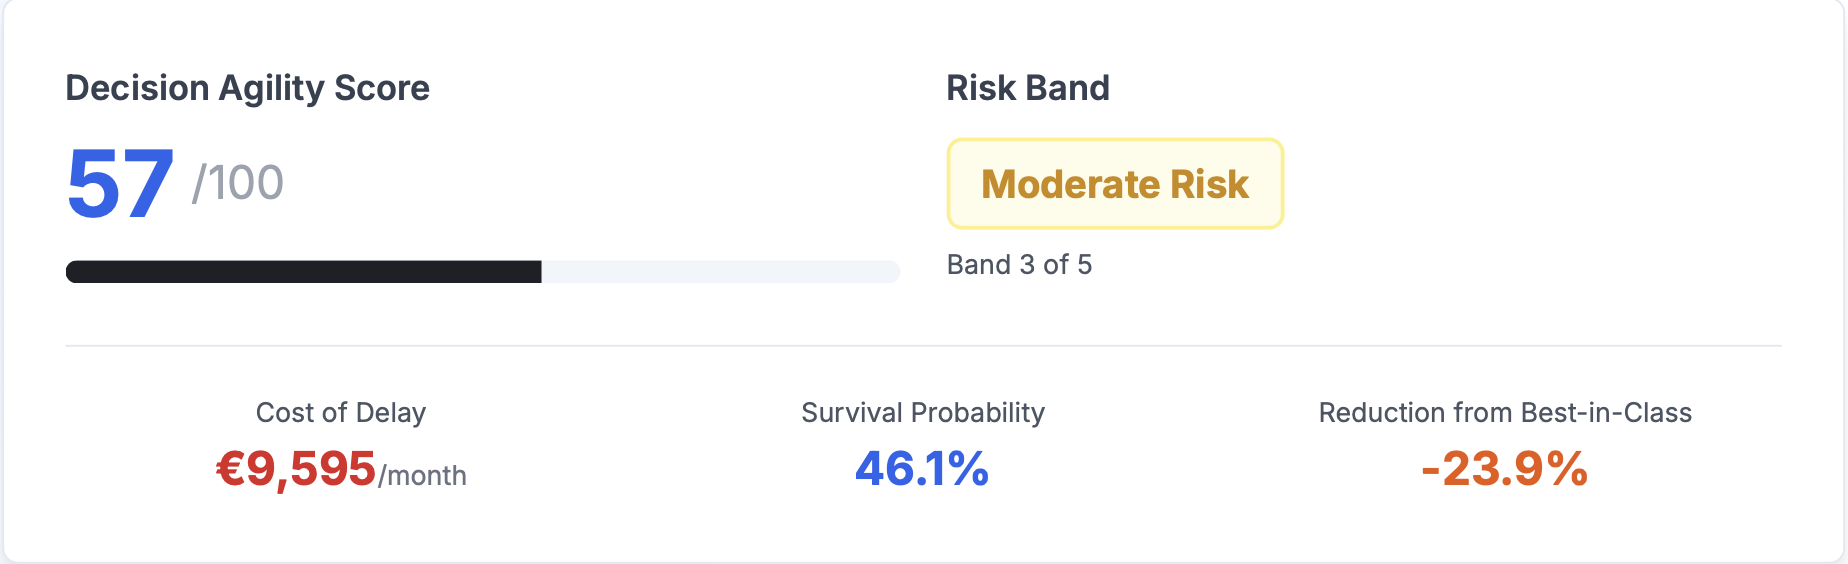Click the minus sign before 23.9%
The width and height of the screenshot is (1848, 564).
click(1430, 471)
